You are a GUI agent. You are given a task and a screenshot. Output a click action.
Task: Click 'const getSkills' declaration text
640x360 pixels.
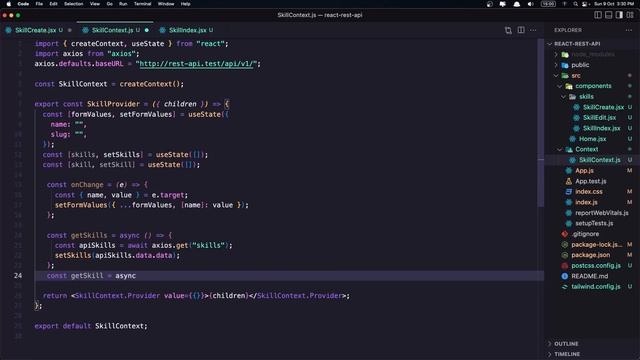pyautogui.click(x=77, y=235)
